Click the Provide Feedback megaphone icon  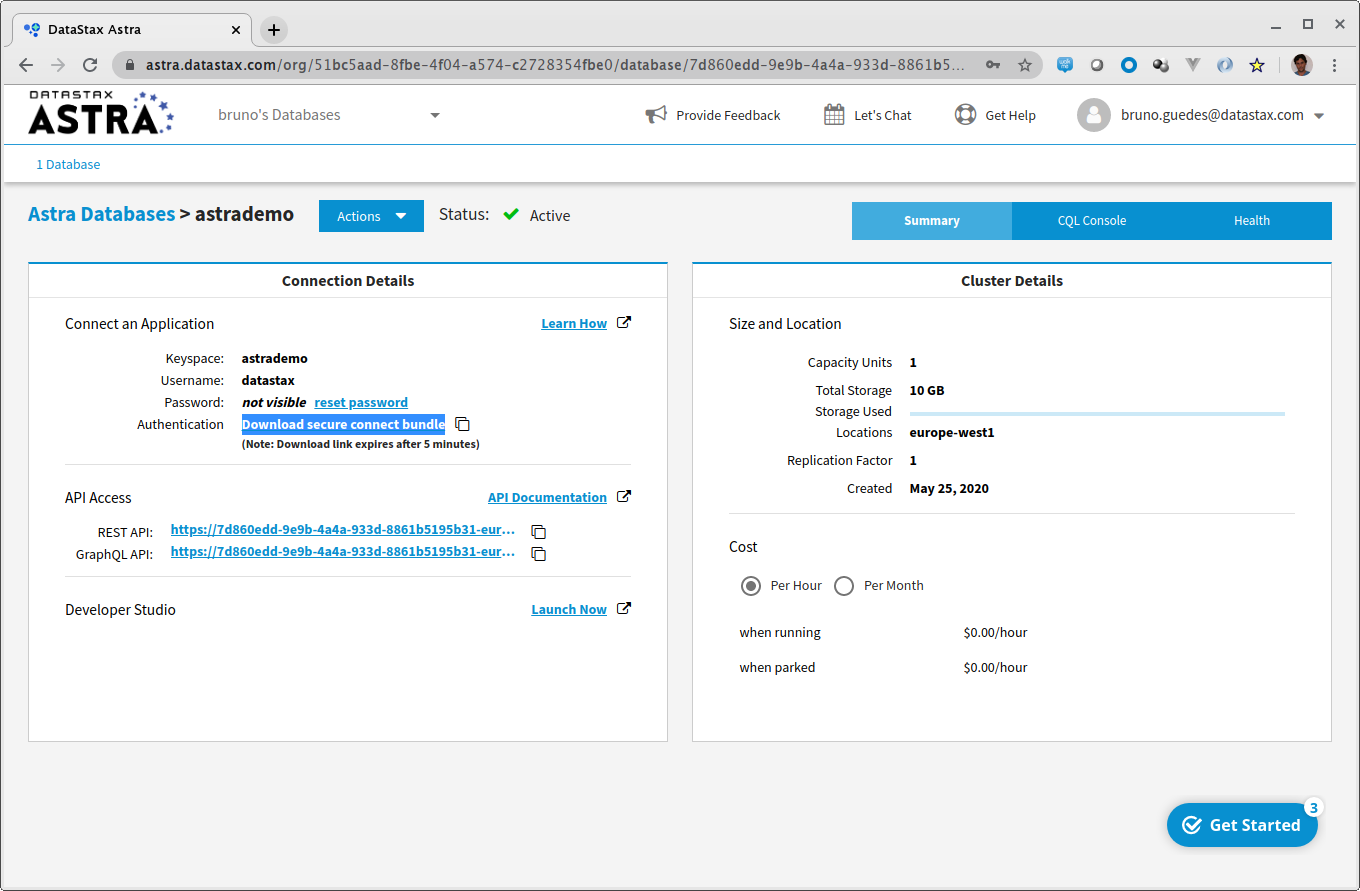pos(656,115)
